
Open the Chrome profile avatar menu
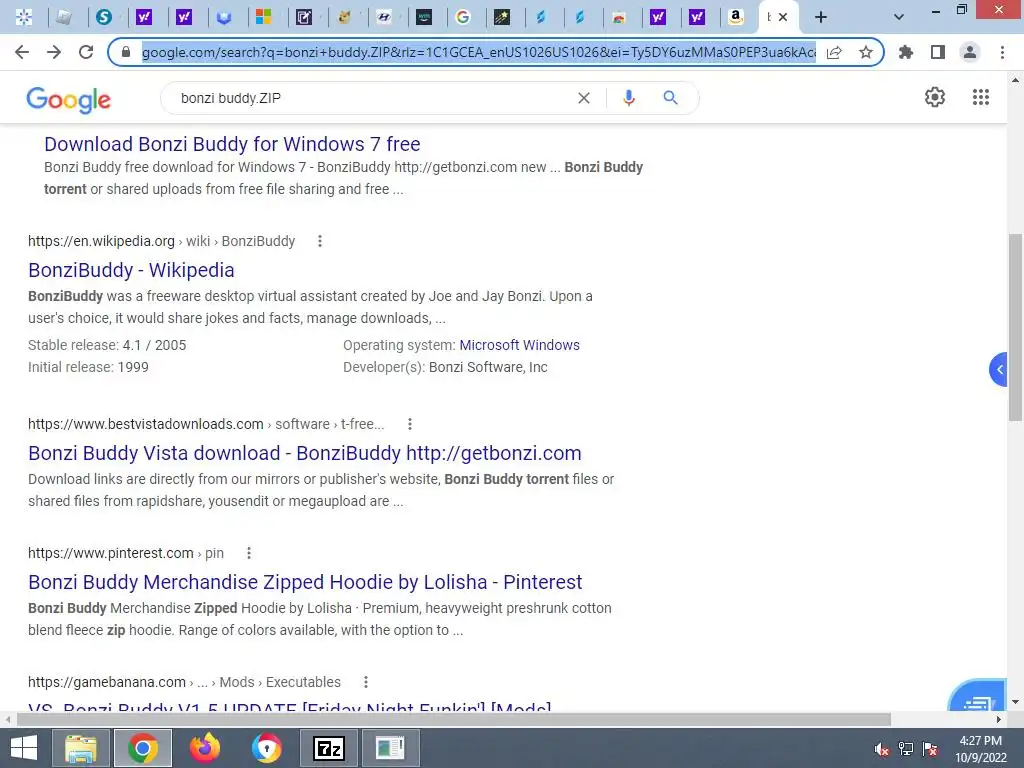pos(970,52)
